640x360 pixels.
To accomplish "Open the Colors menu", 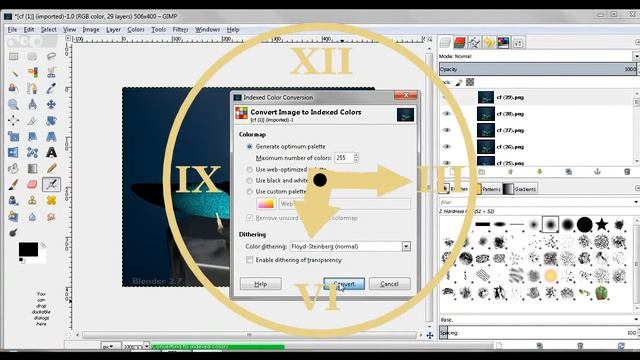I will (x=136, y=29).
